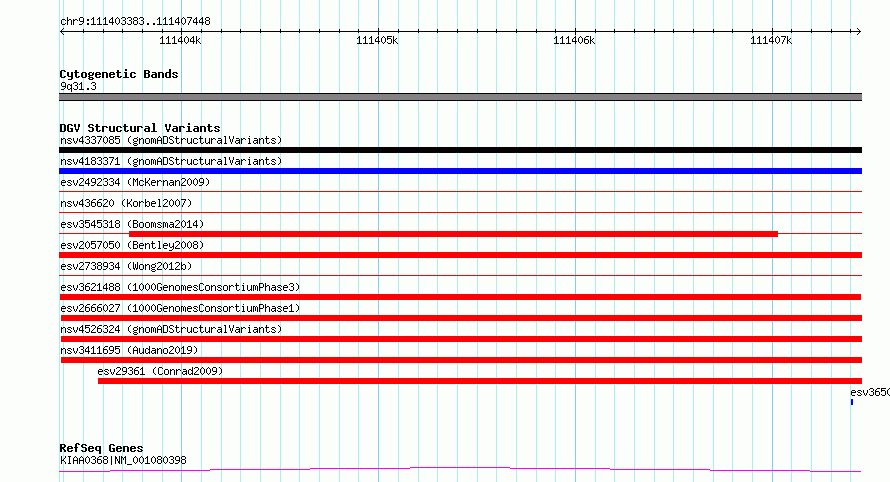Open nsv3411695 (Audano2019) label
Image resolution: width=890 pixels, height=482 pixels.
click(x=129, y=350)
